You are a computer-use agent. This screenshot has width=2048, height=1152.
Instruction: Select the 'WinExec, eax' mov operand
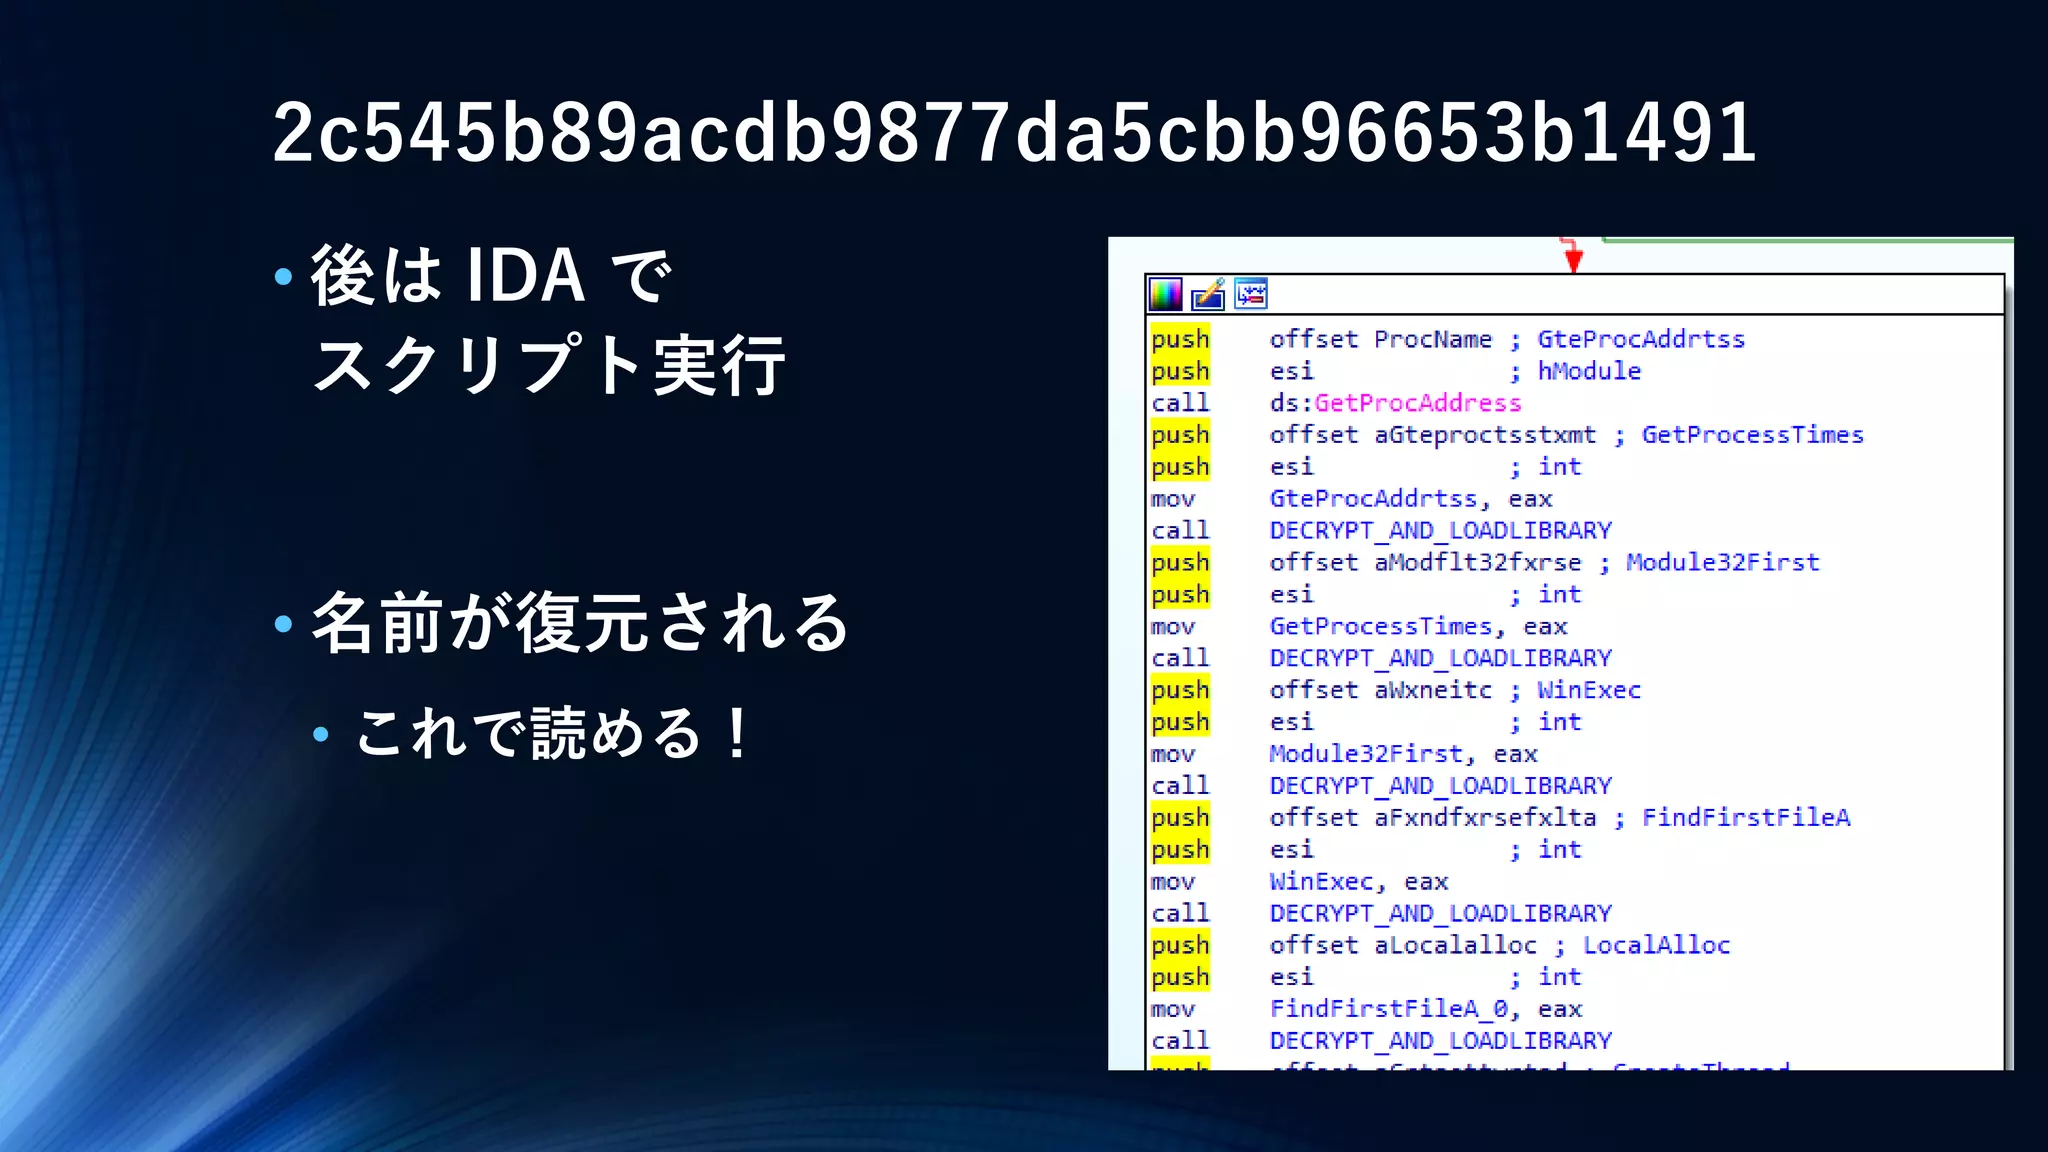point(1358,882)
